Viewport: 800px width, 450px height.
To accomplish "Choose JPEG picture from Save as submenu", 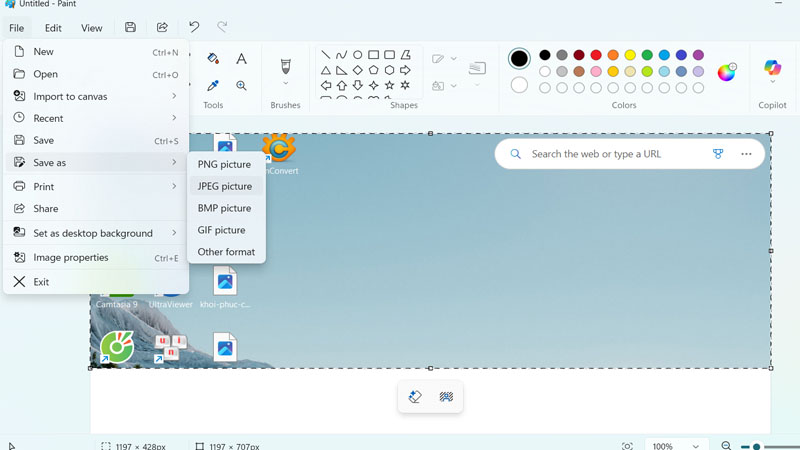I will [225, 186].
